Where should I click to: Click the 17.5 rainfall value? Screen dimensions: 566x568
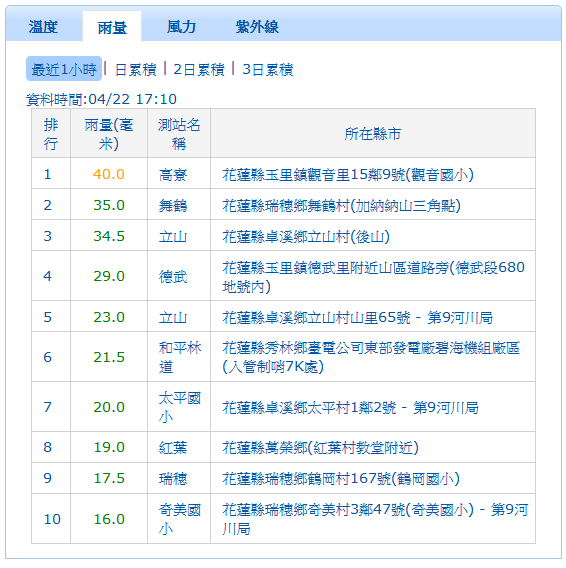click(x=109, y=479)
